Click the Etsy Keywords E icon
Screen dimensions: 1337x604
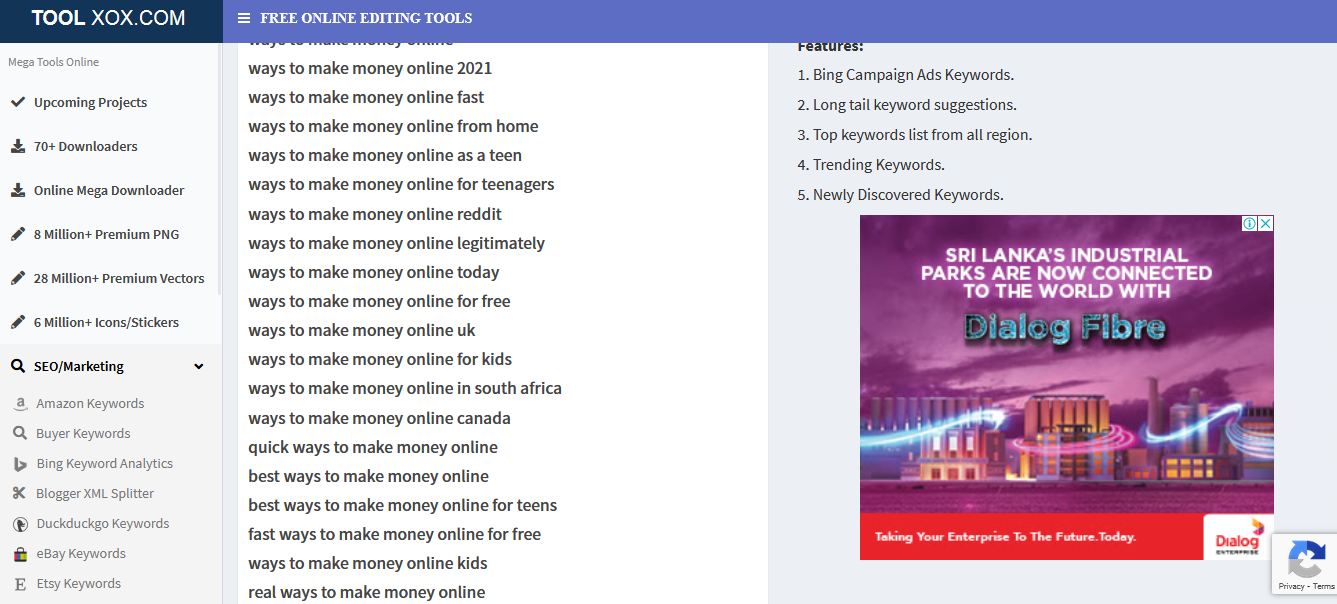click(x=19, y=584)
